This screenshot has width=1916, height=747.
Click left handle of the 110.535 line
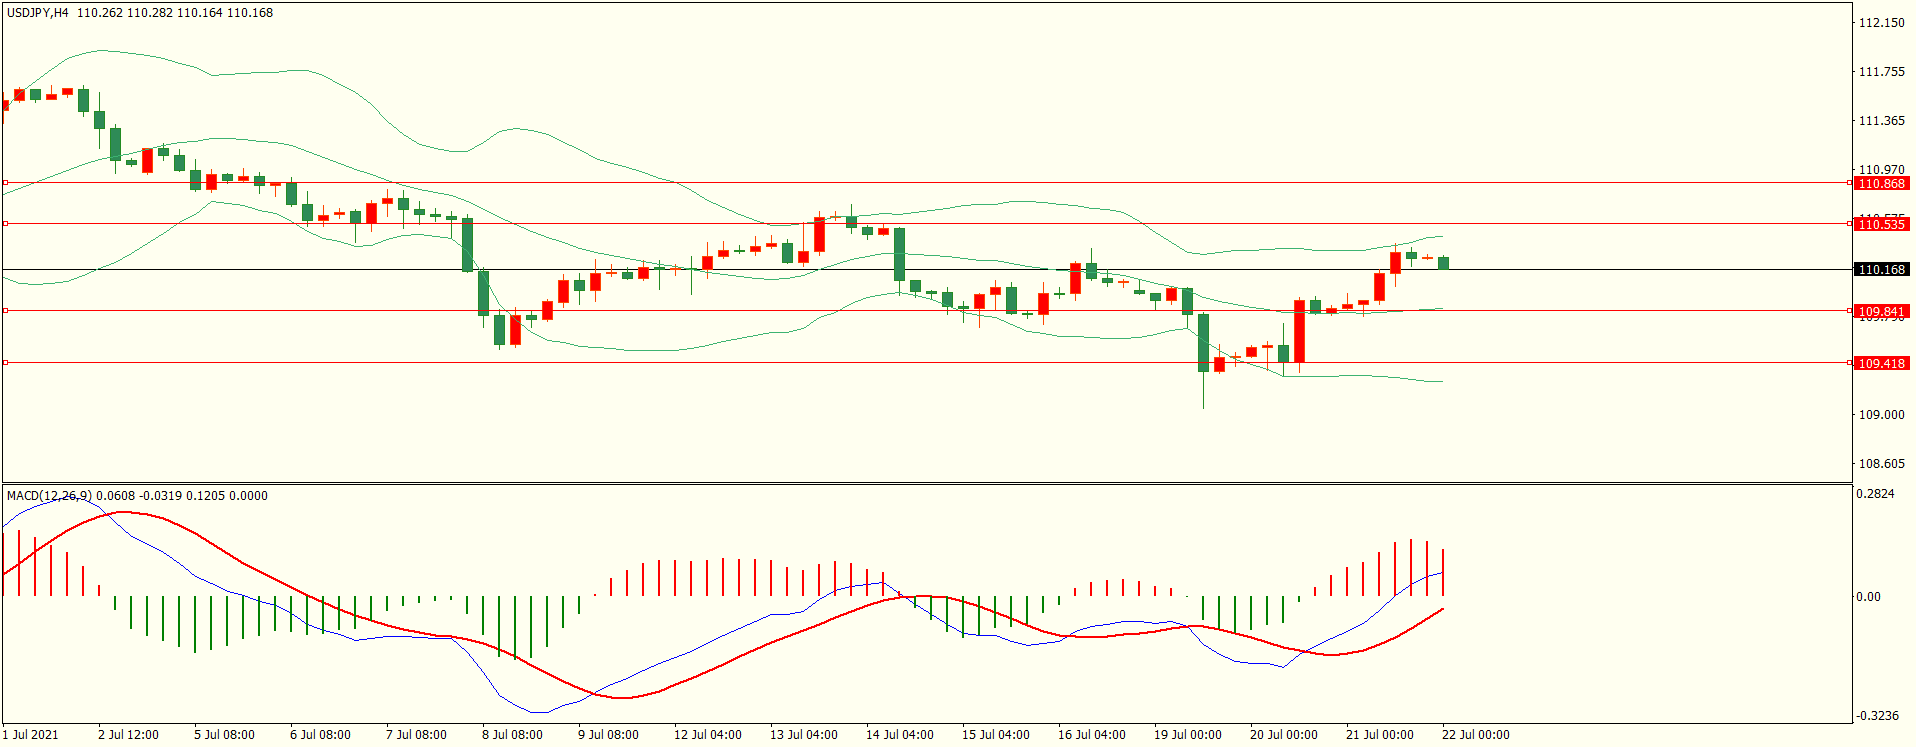point(5,224)
